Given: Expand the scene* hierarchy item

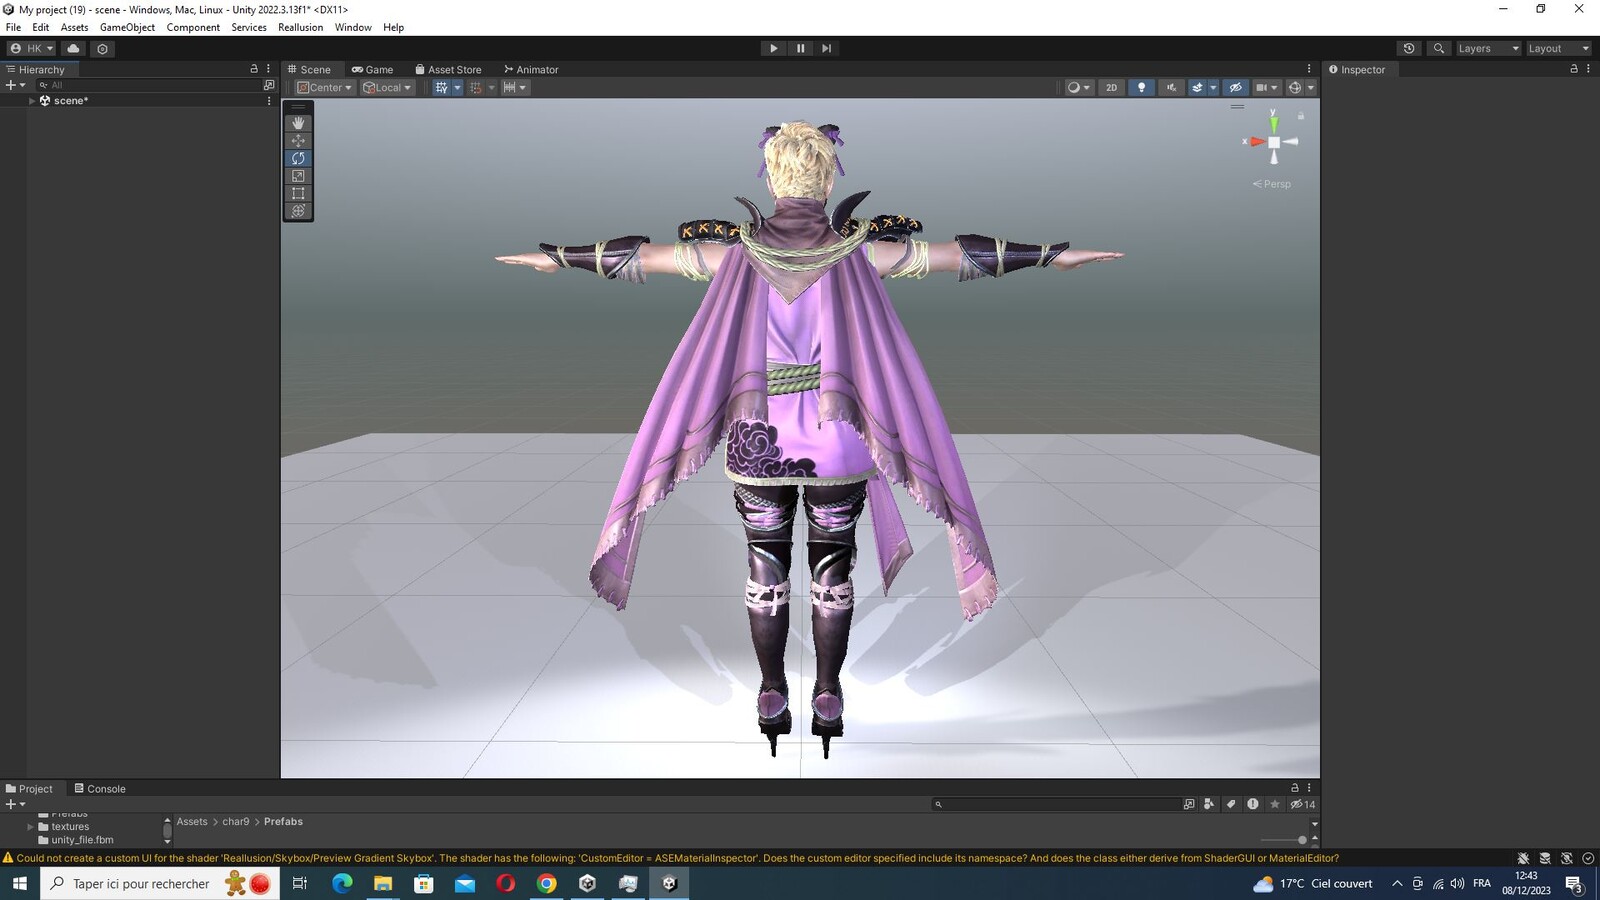Looking at the screenshot, I should 32,100.
